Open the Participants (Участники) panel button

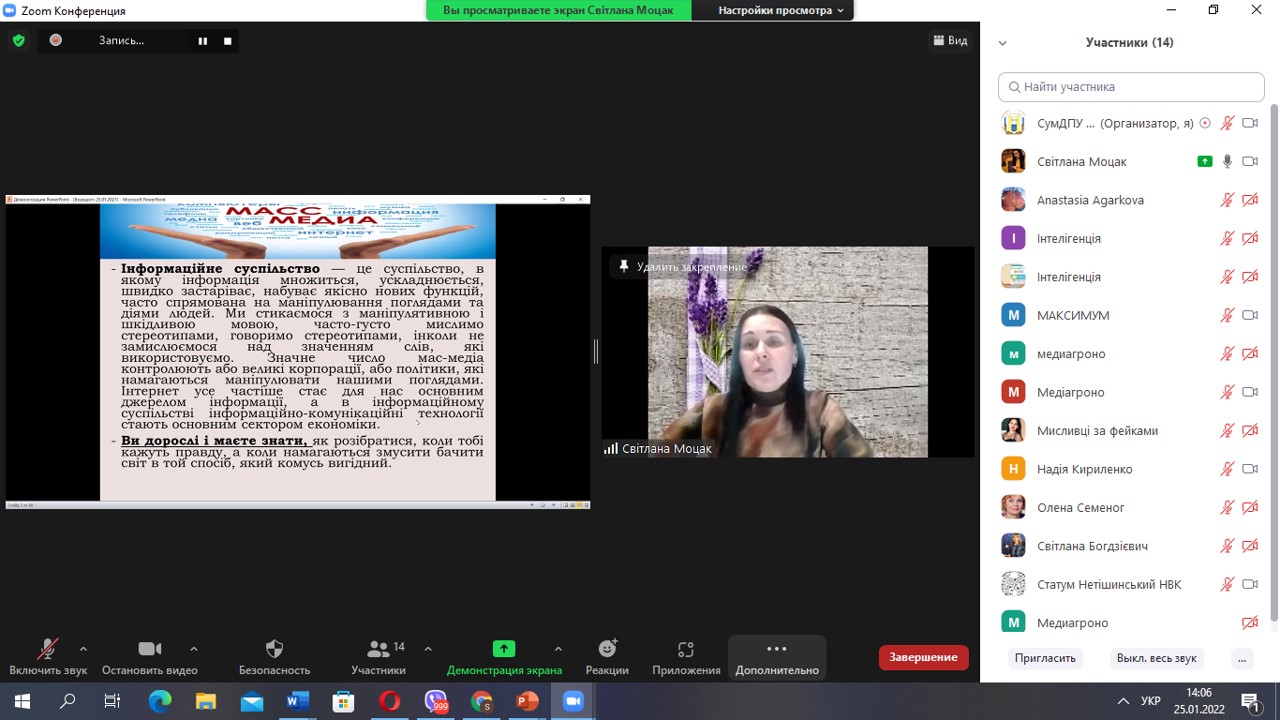coord(379,657)
